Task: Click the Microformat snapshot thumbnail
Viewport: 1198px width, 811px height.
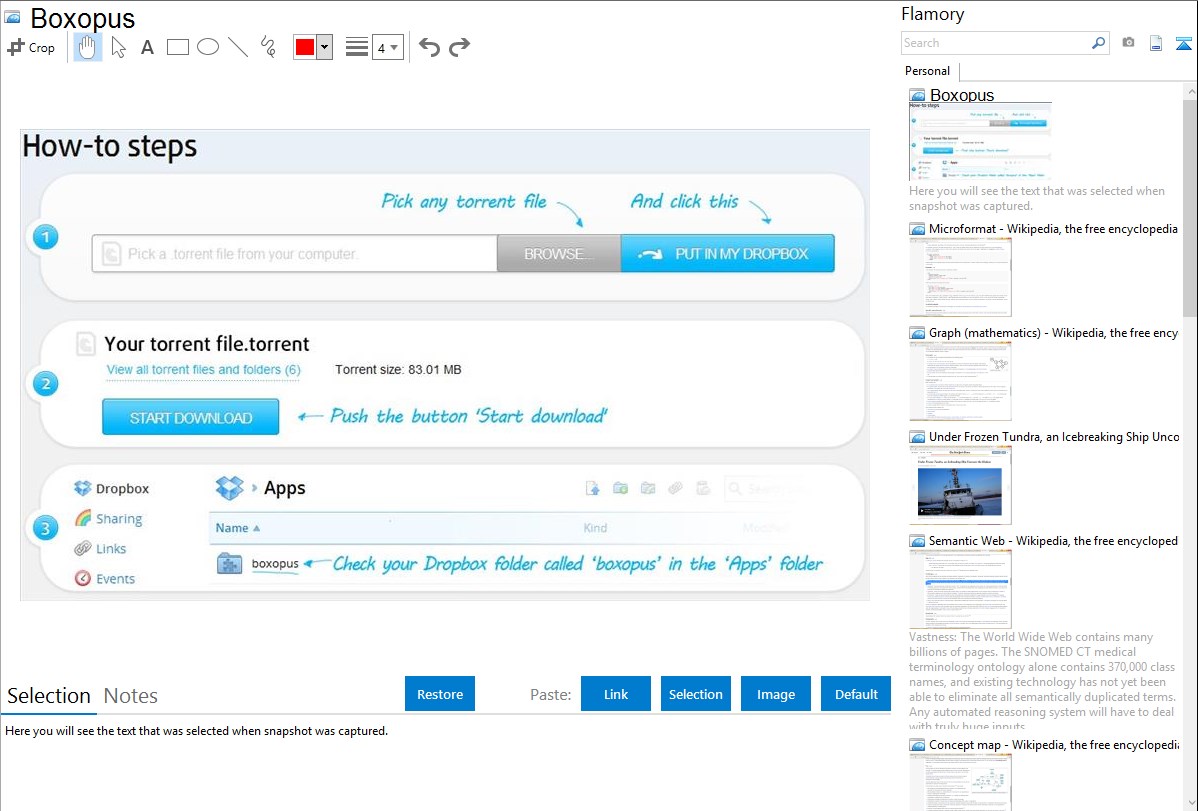Action: pyautogui.click(x=960, y=277)
